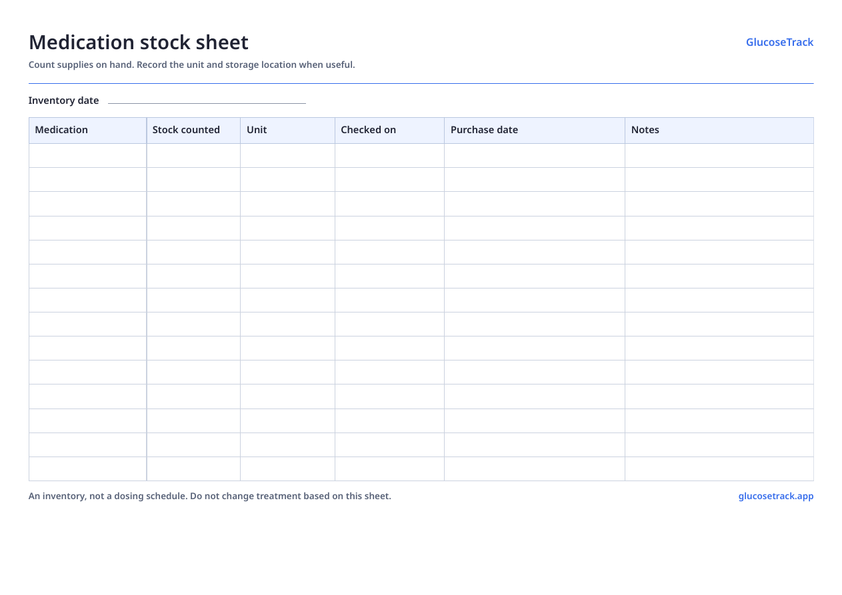Select the Notes column header
The image size is (842, 595).
[719, 130]
